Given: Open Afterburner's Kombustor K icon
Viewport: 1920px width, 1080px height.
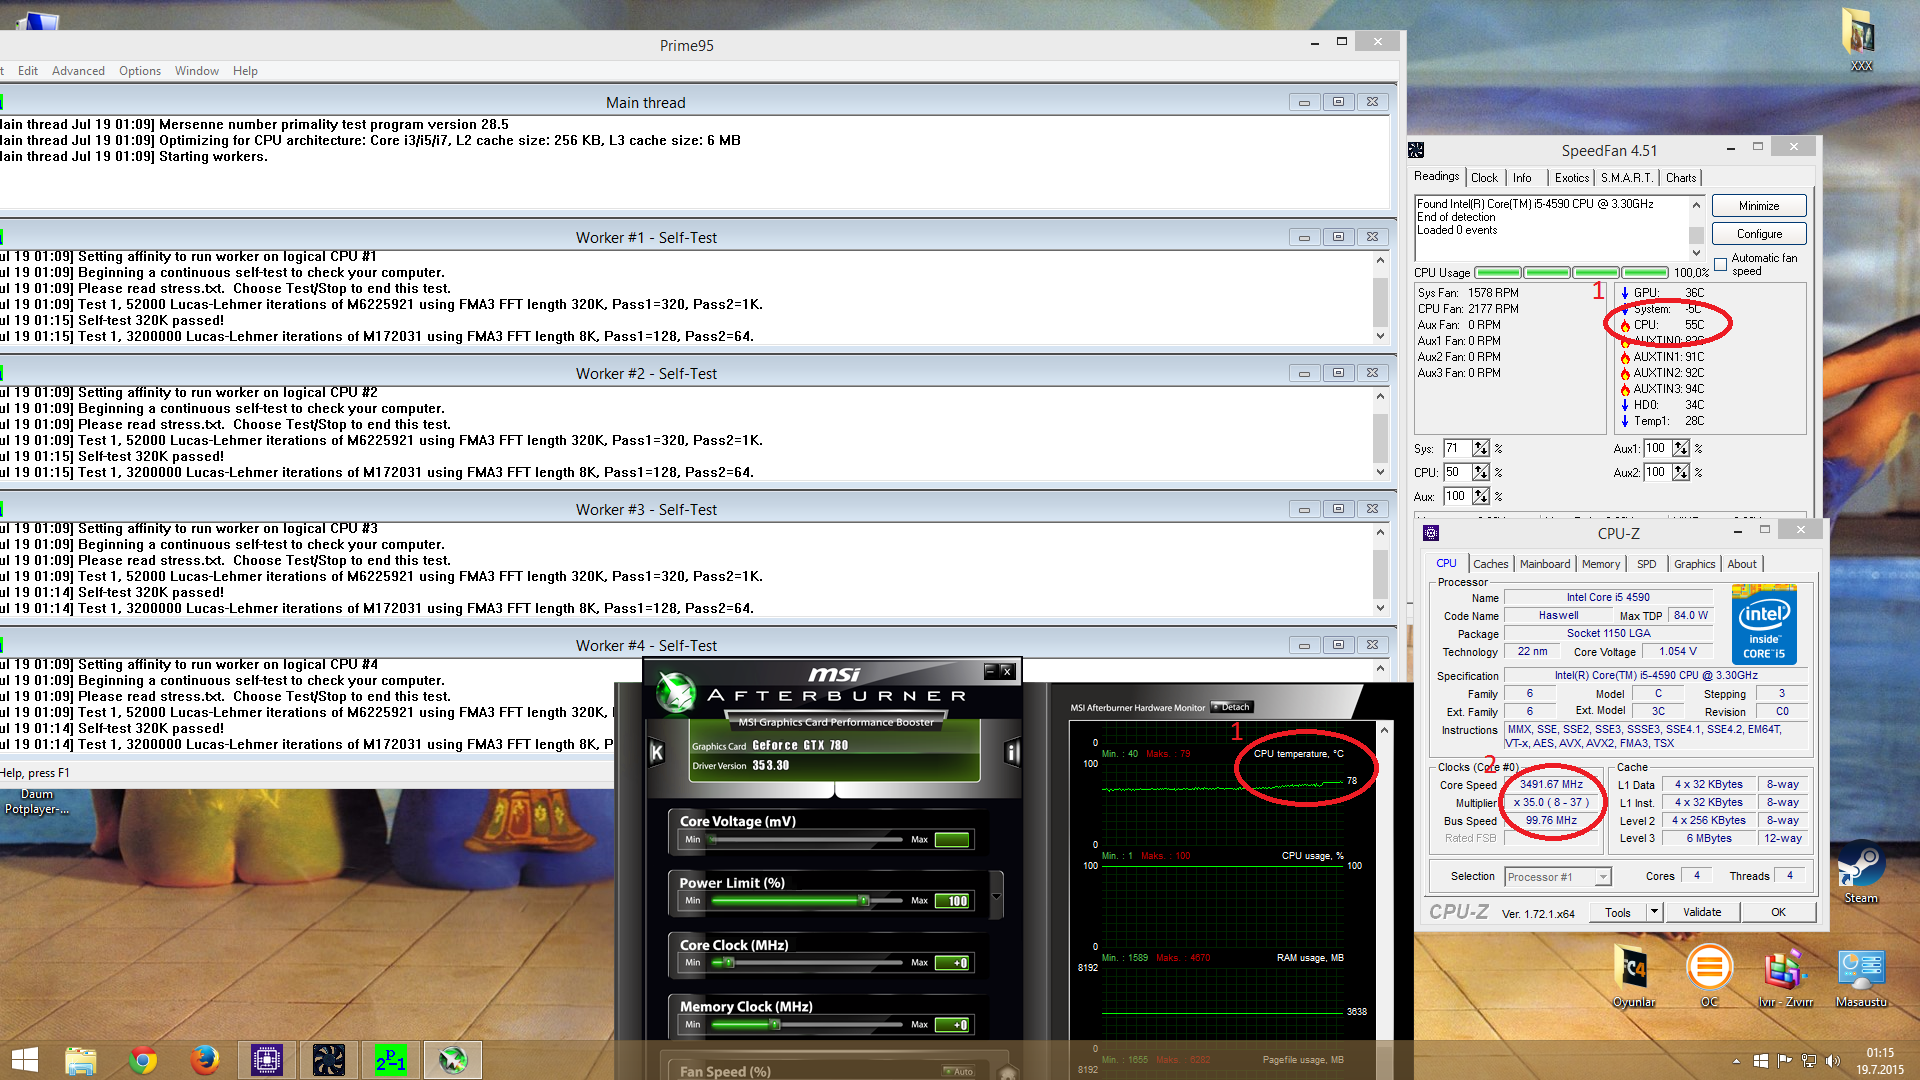Looking at the screenshot, I should [x=657, y=753].
